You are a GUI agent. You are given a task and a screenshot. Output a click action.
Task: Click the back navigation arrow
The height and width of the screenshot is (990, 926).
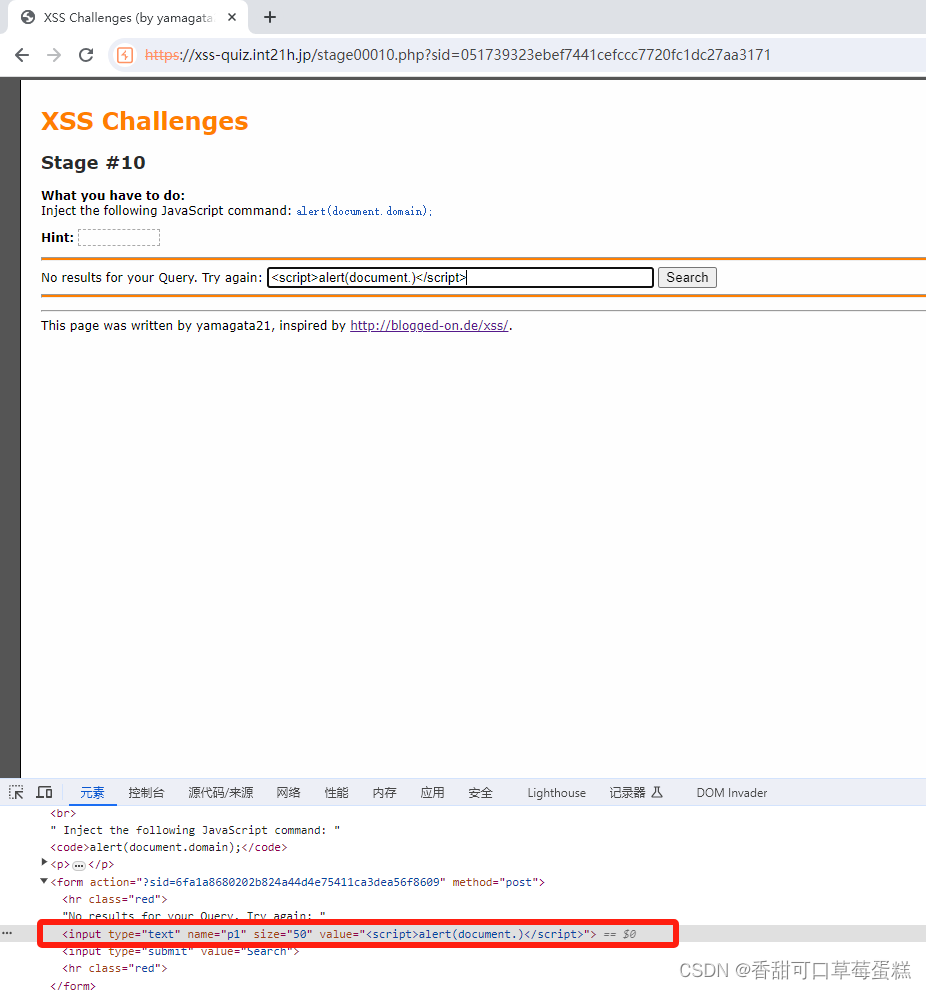click(22, 54)
